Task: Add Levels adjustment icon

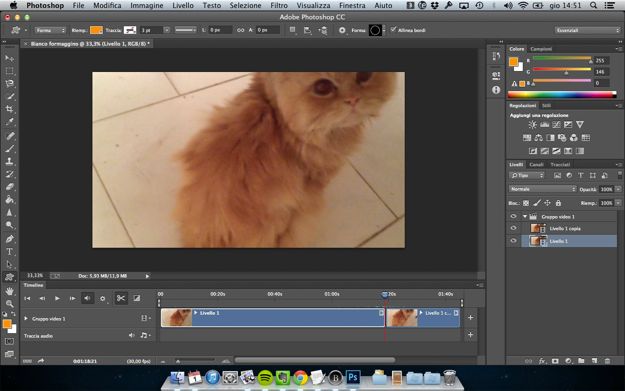Action: tap(544, 125)
